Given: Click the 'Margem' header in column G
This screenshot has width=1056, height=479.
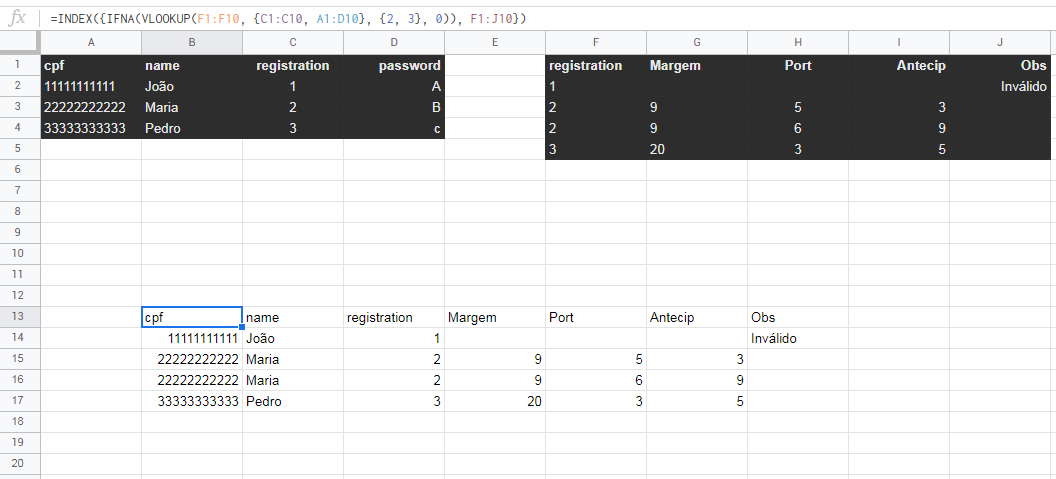Looking at the screenshot, I should [x=697, y=65].
